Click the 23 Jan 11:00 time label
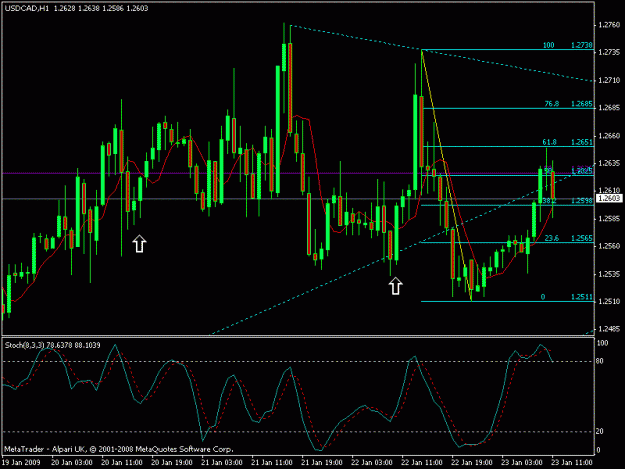This screenshot has height=469, width=625. 572,462
